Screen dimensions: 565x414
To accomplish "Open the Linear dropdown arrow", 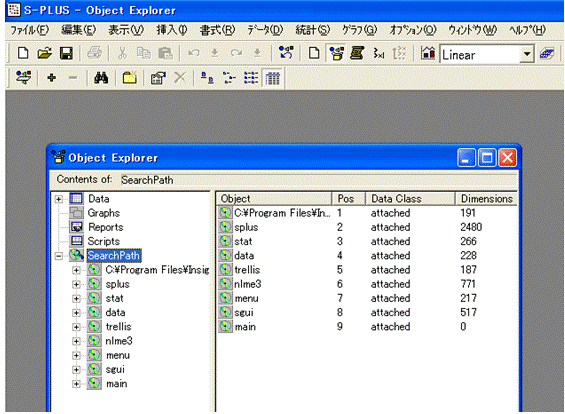I will [527, 54].
